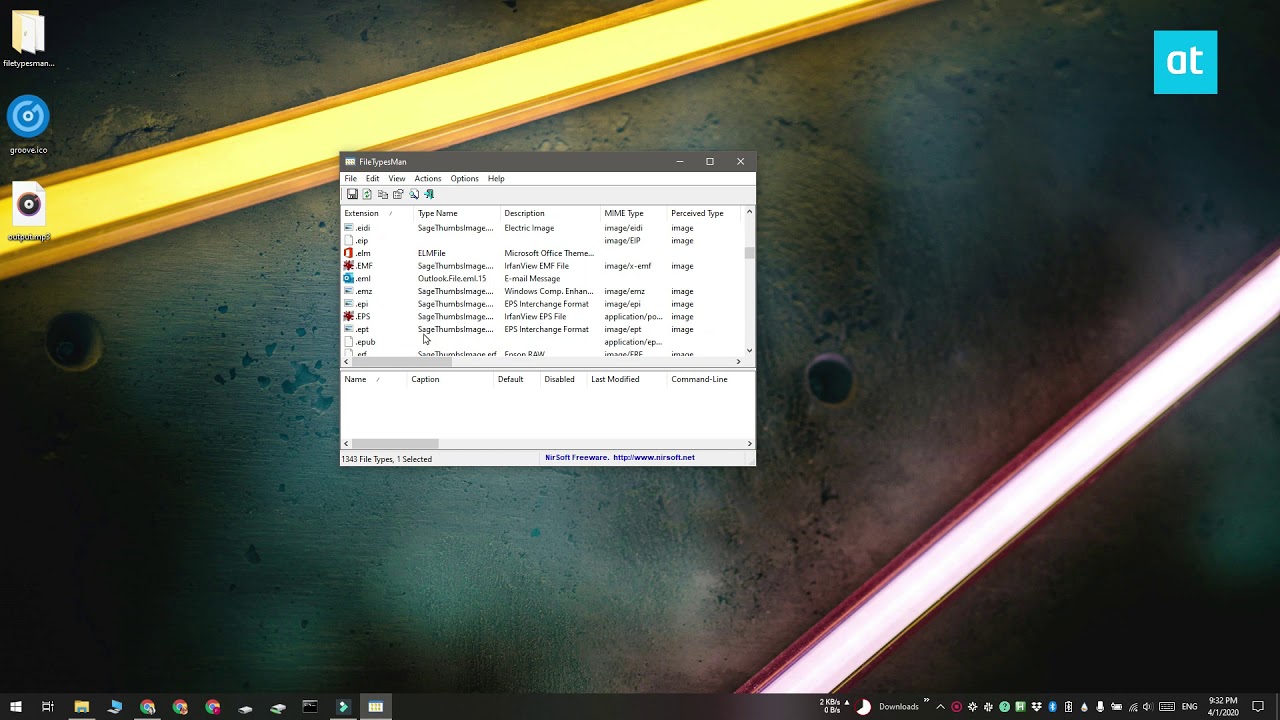1280x720 pixels.
Task: Click the Name column header in lower pane
Action: [x=374, y=379]
